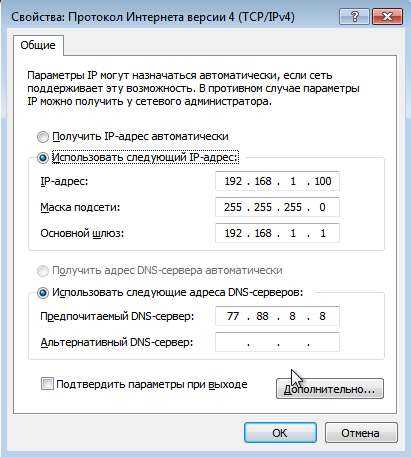The width and height of the screenshot is (411, 457).
Task: Click the help question mark button
Action: 354,16
